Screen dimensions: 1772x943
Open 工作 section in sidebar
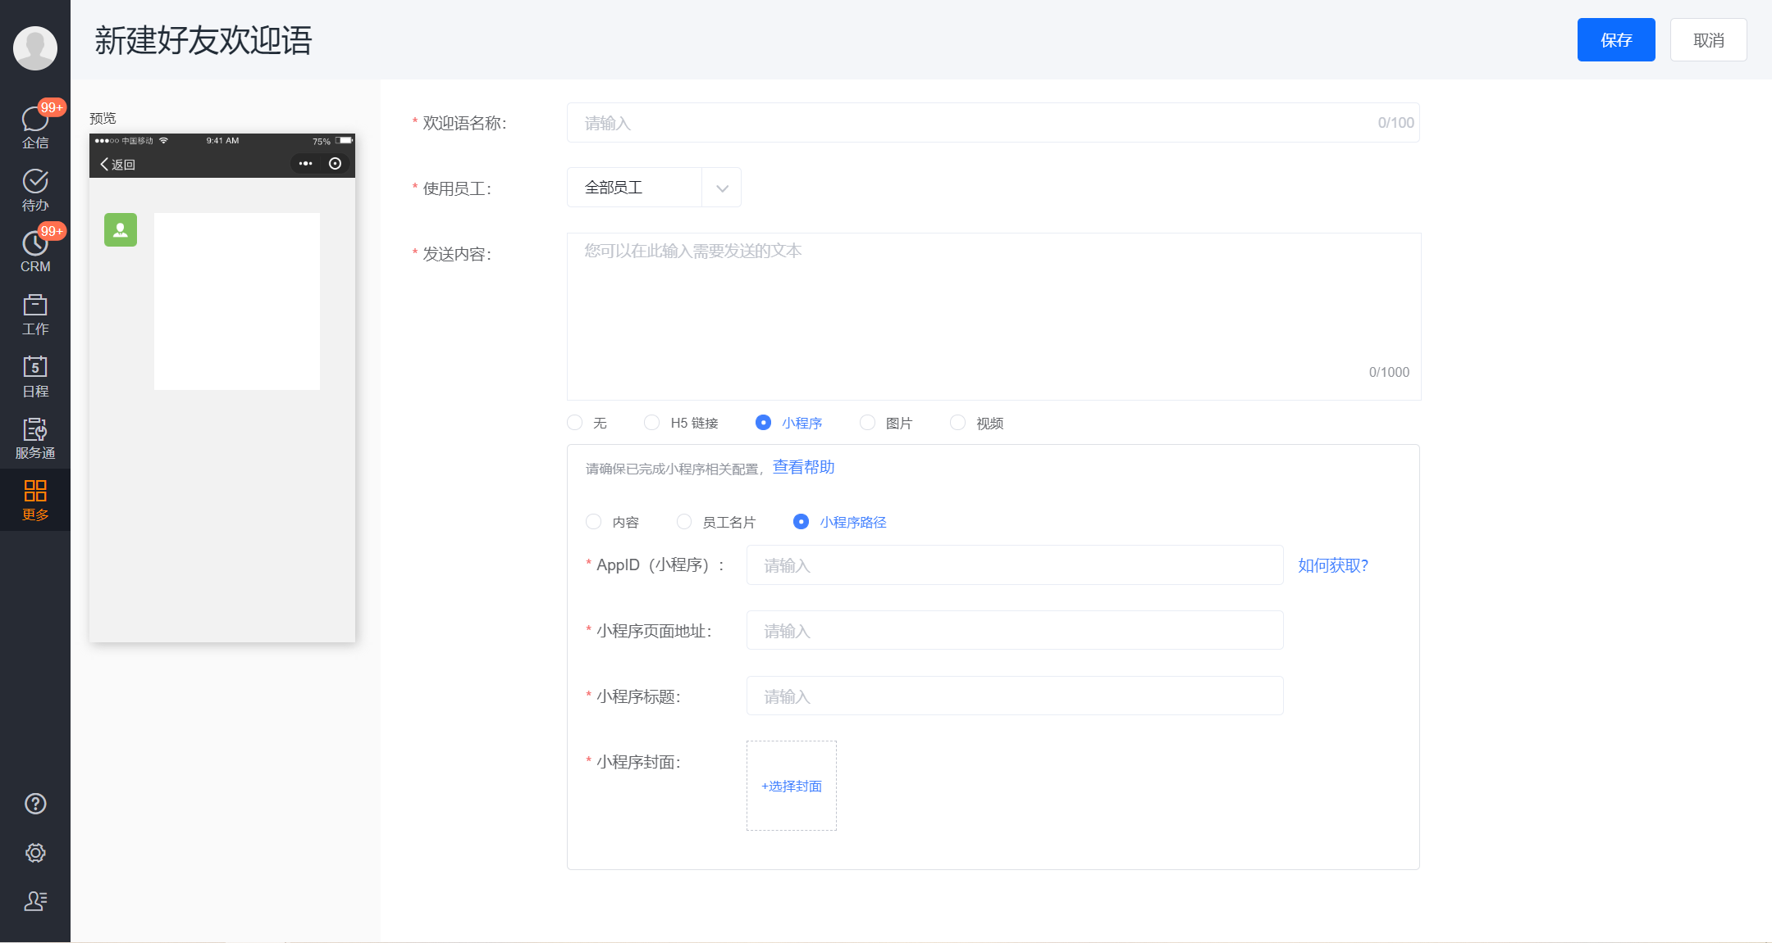click(35, 314)
